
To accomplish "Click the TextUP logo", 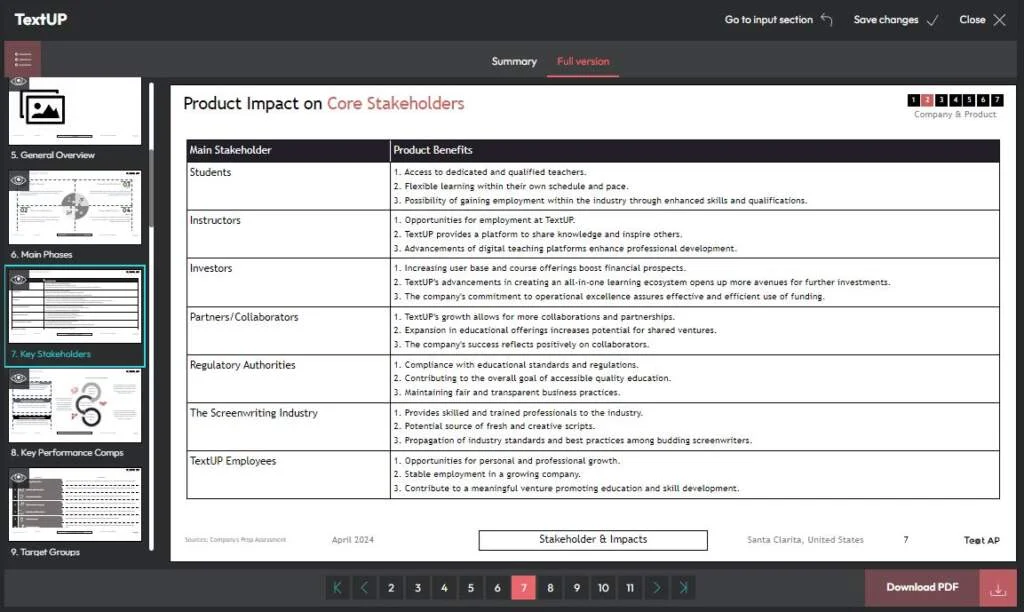I will pyautogui.click(x=40, y=20).
